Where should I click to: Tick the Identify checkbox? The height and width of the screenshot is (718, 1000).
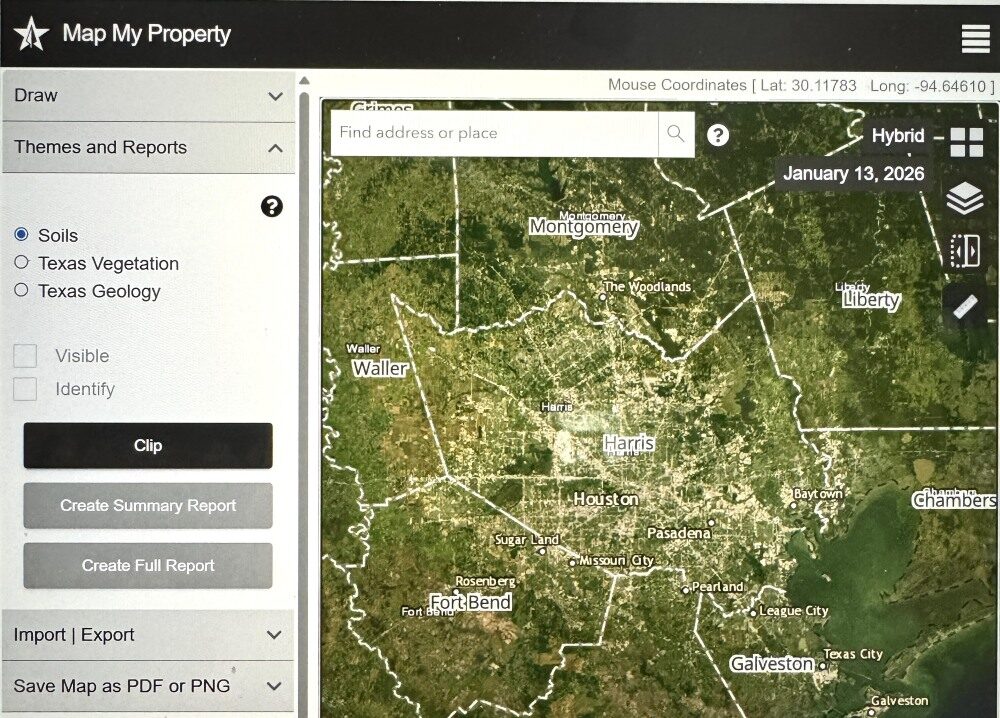point(26,389)
